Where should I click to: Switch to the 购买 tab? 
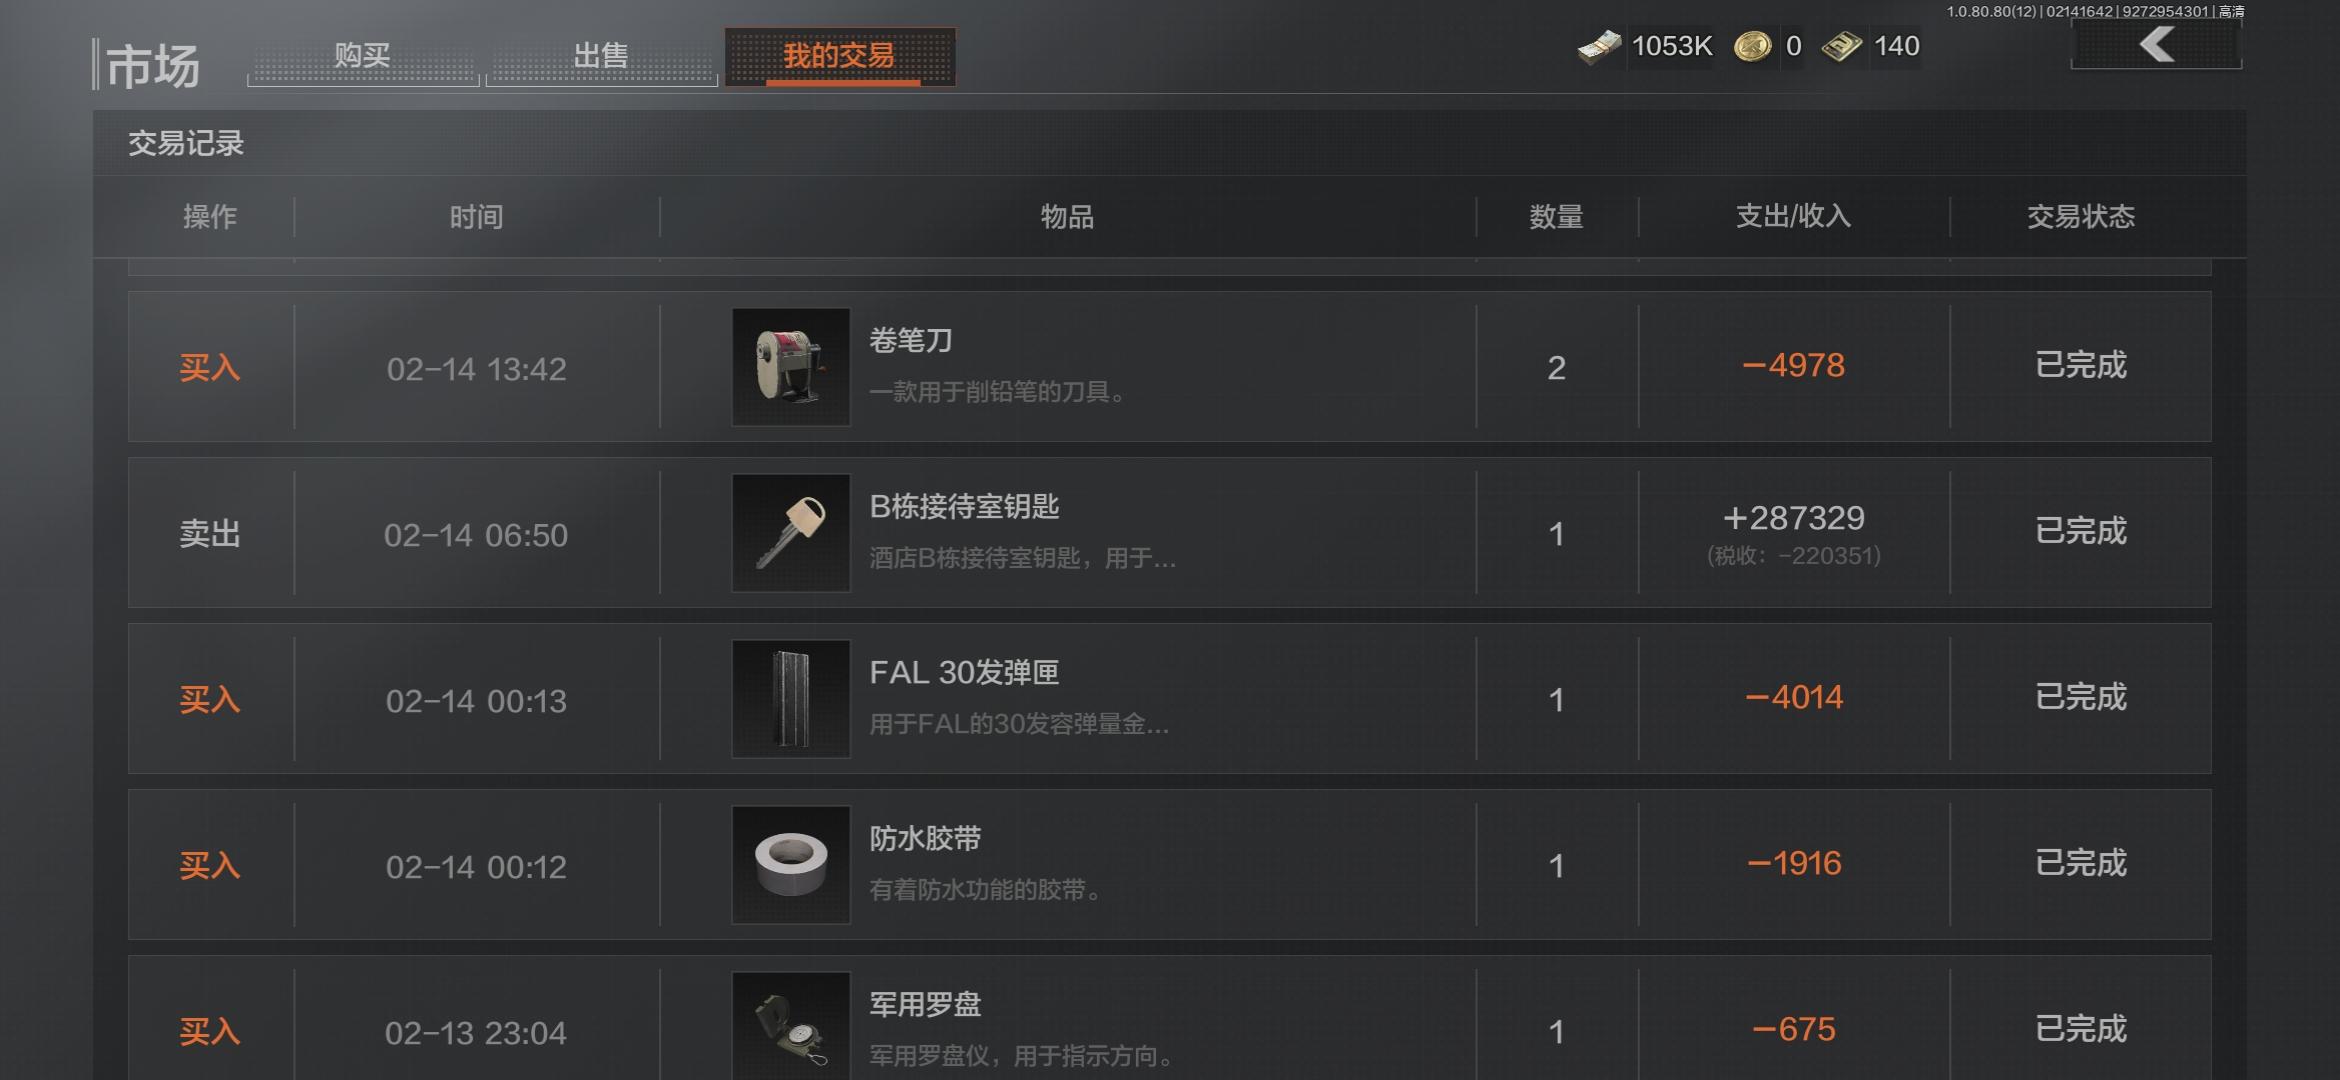tap(363, 56)
